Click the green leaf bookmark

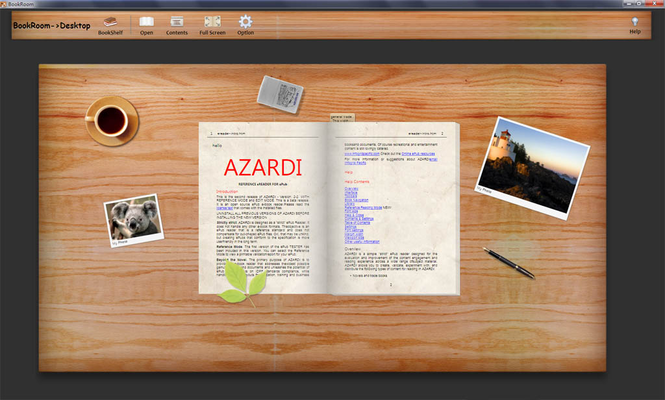[243, 283]
